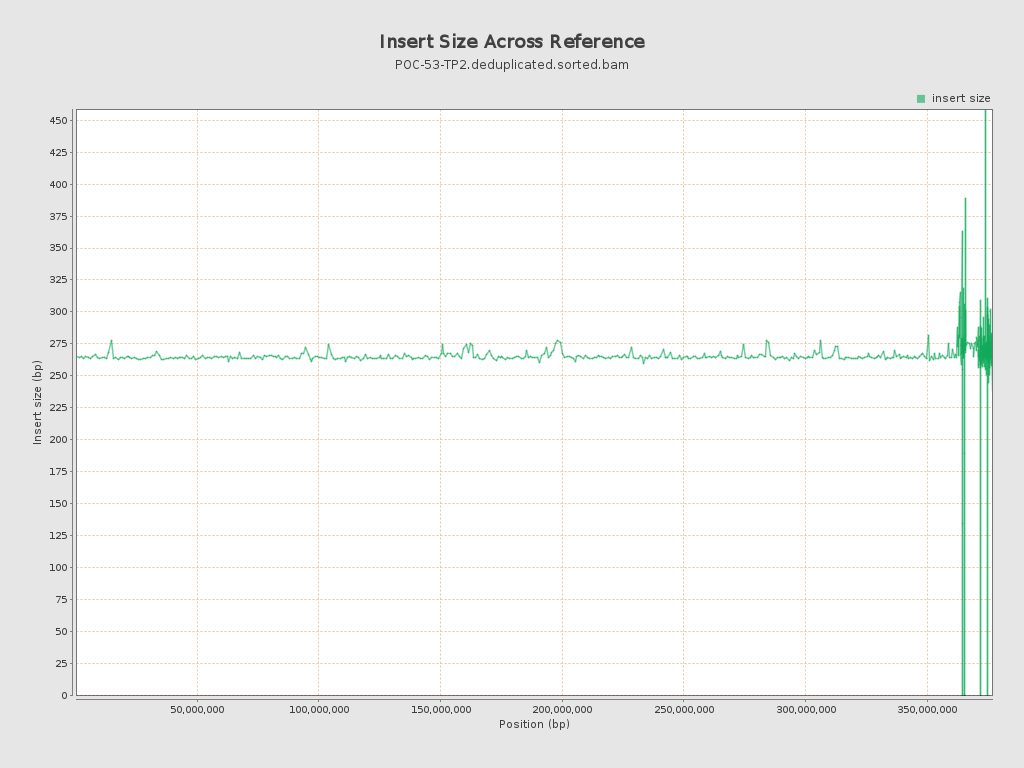Click the green insert size legend swatch
1024x768 pixels.
[x=921, y=99]
